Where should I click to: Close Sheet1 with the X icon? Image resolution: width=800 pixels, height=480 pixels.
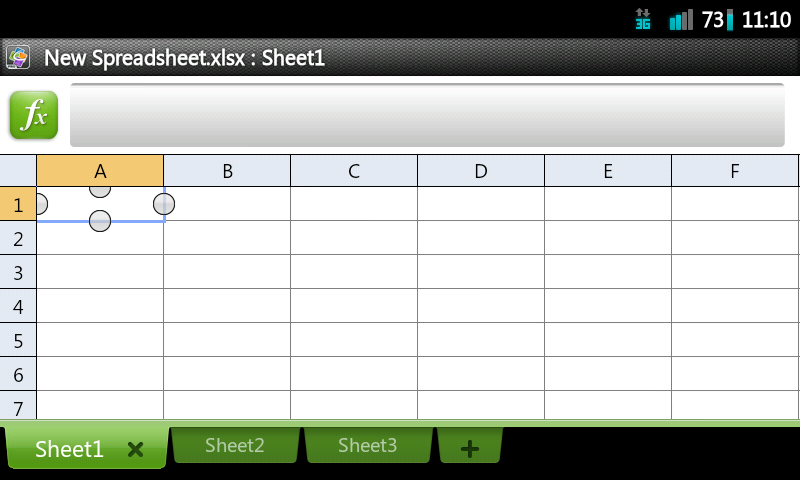[x=135, y=449]
